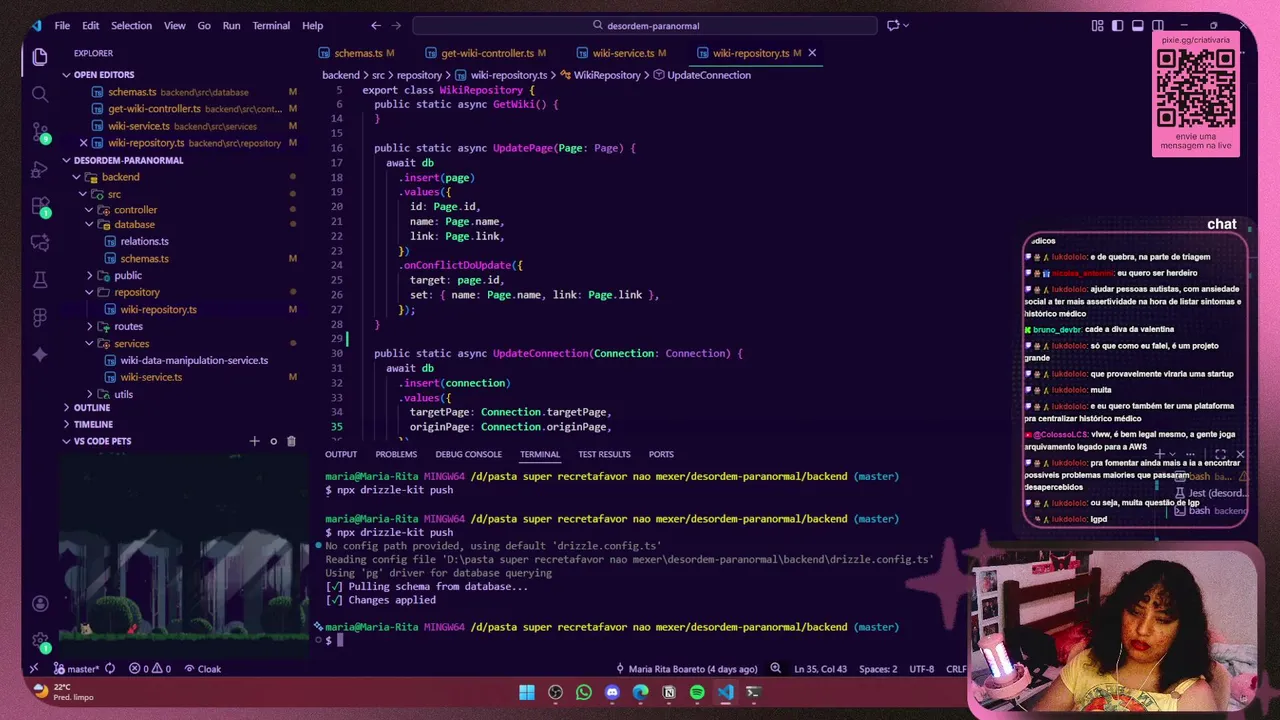Open the Windows Start button
1280x720 pixels.
pyautogui.click(x=527, y=692)
